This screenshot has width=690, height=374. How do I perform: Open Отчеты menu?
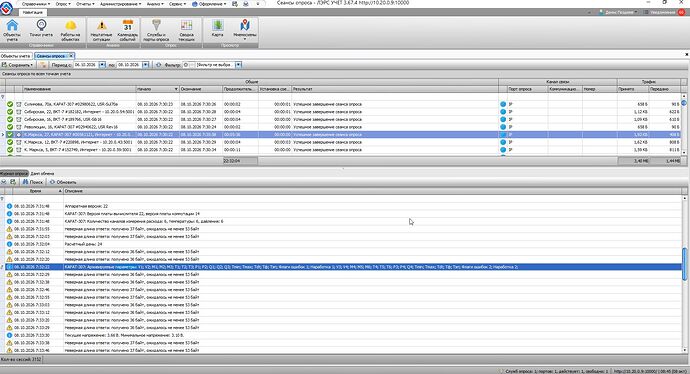(85, 4)
